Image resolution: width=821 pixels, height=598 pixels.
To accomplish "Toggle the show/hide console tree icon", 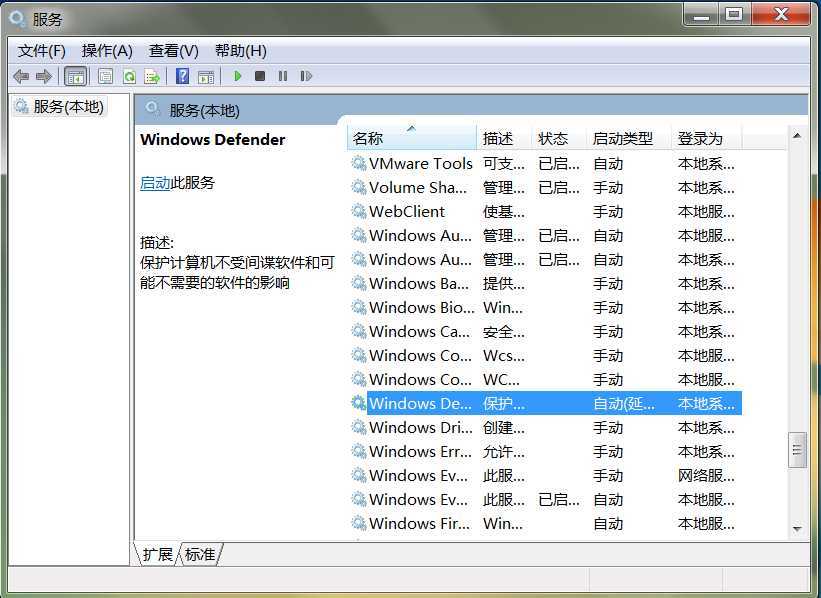I will (75, 76).
